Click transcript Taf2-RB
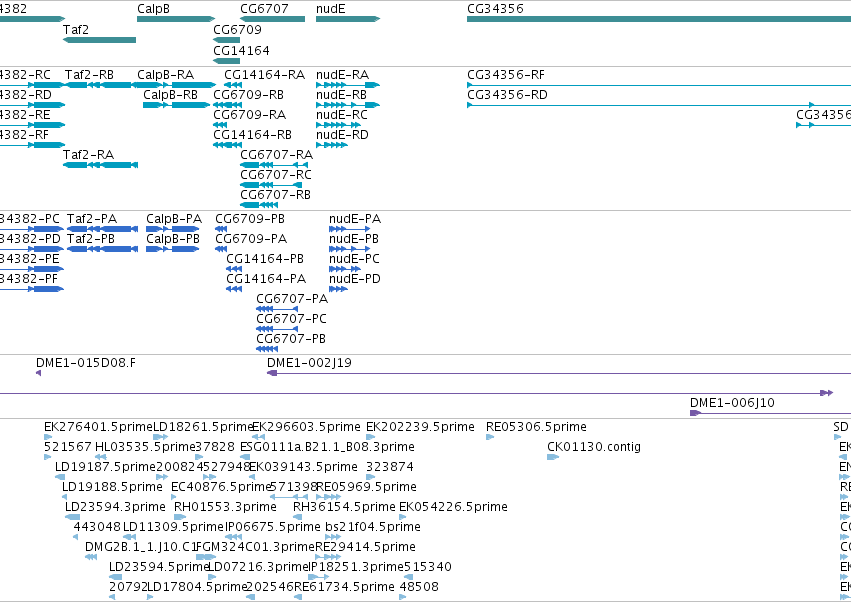The width and height of the screenshot is (851, 602). [x=98, y=85]
